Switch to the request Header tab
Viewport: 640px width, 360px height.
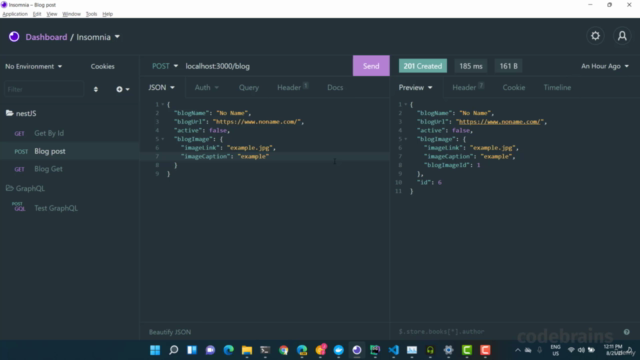(x=292, y=87)
